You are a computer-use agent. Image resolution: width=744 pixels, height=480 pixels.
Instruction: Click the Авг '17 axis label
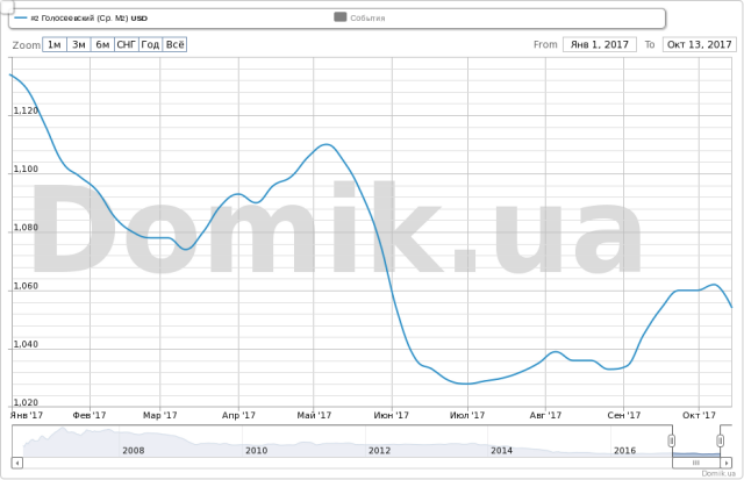click(546, 415)
